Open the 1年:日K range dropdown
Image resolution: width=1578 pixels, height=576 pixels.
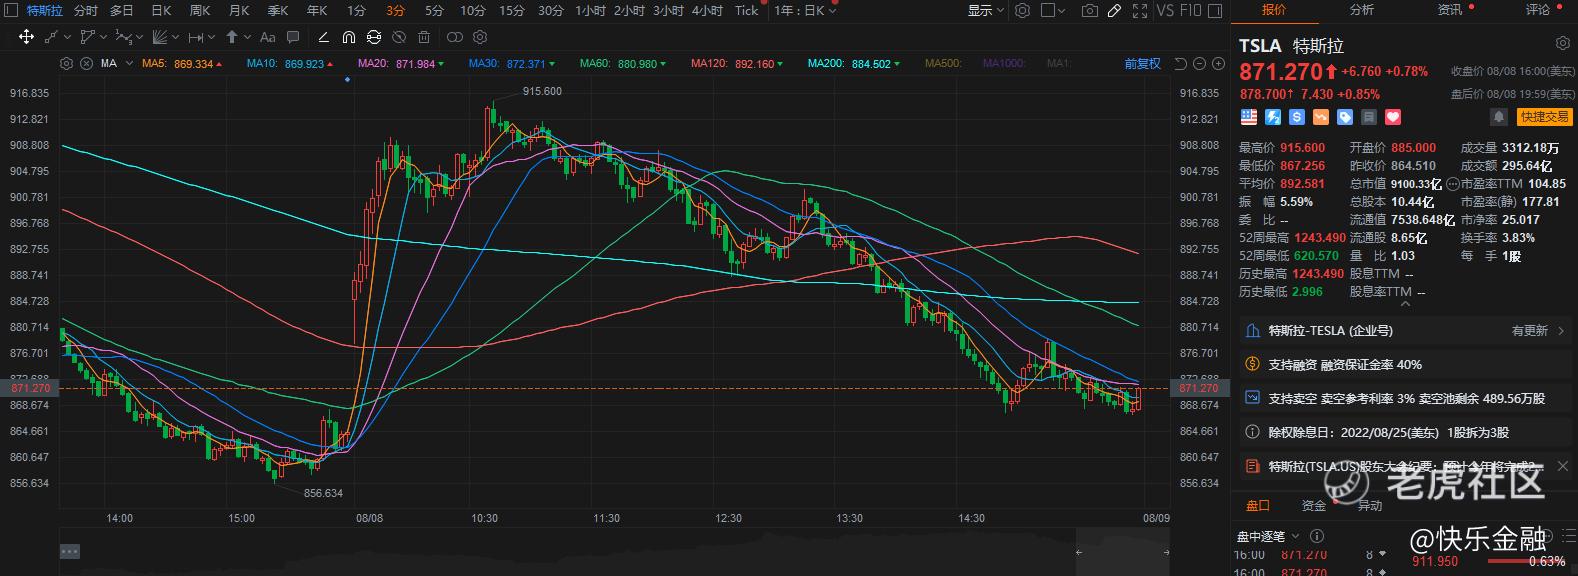tap(807, 10)
